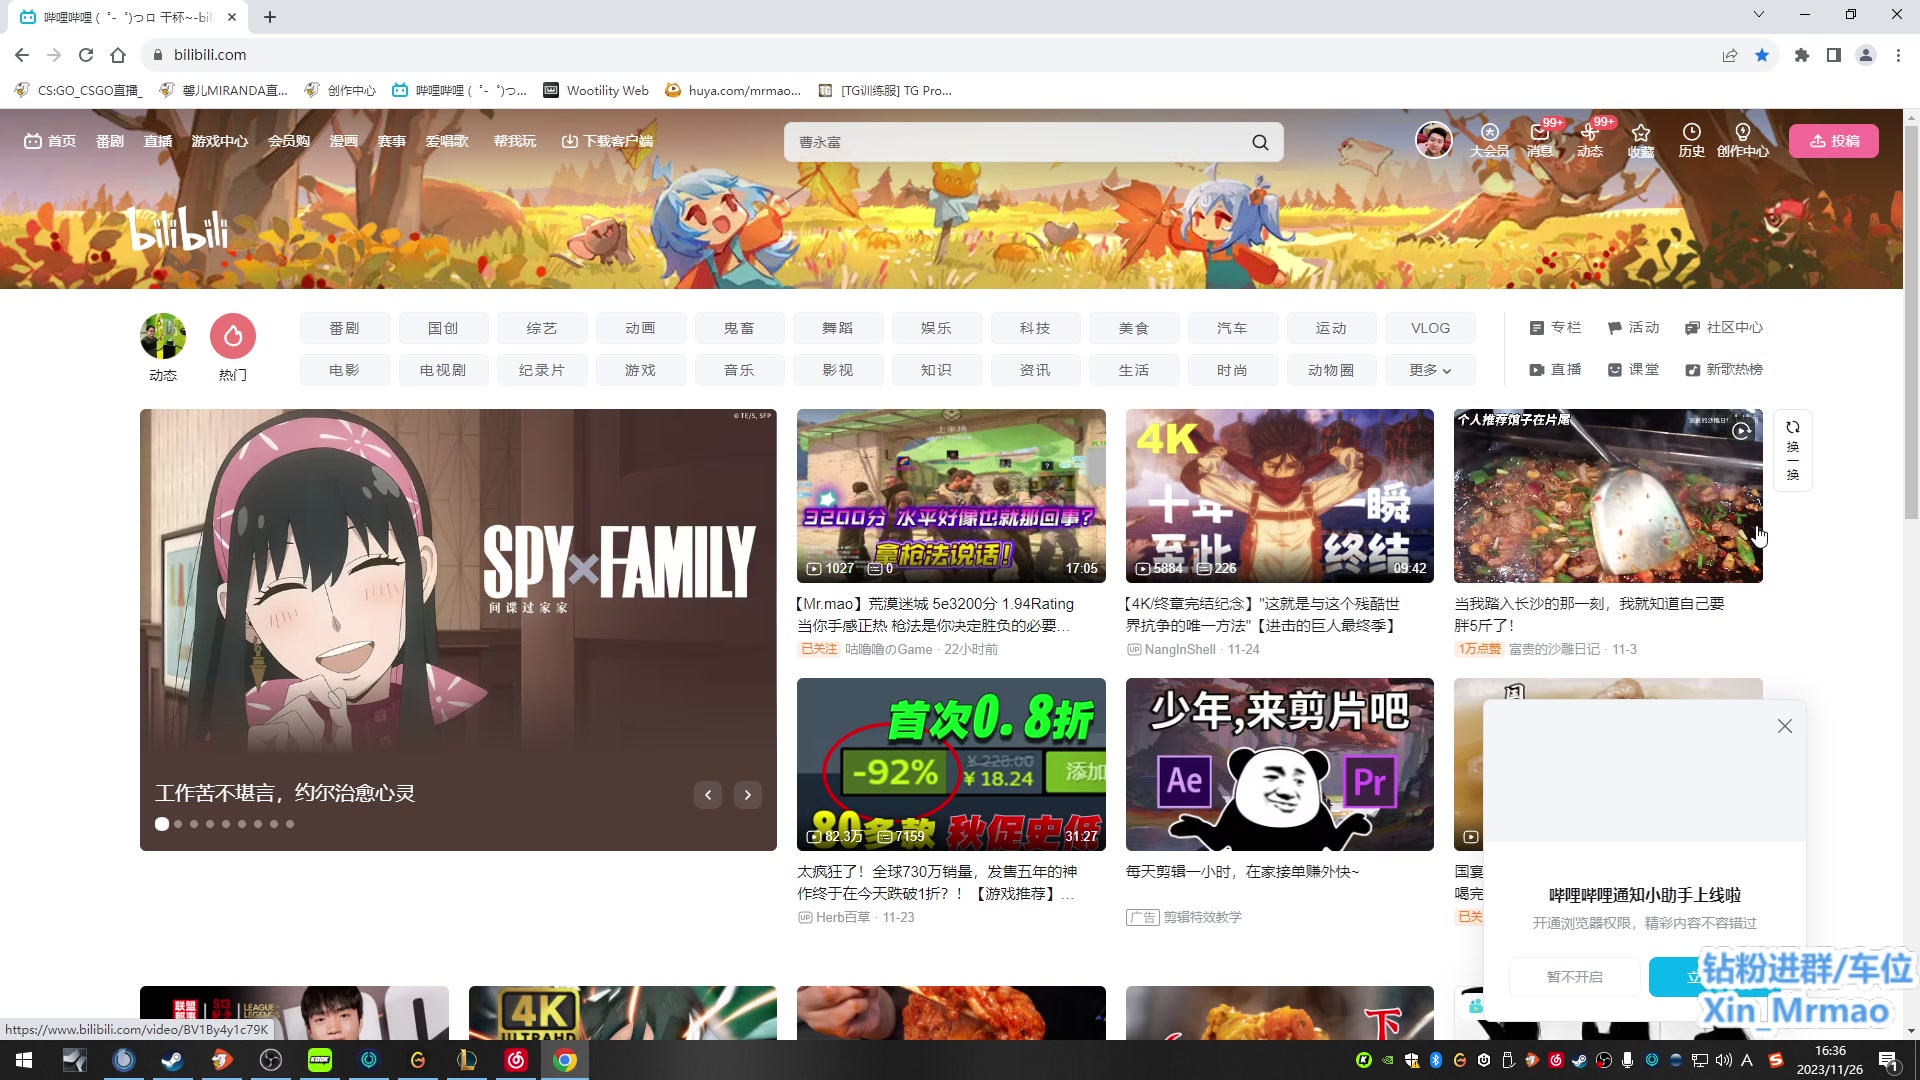Open the CS:GO_CSGO直播 bookmark
Viewport: 1920px width, 1080px height.
(78, 91)
